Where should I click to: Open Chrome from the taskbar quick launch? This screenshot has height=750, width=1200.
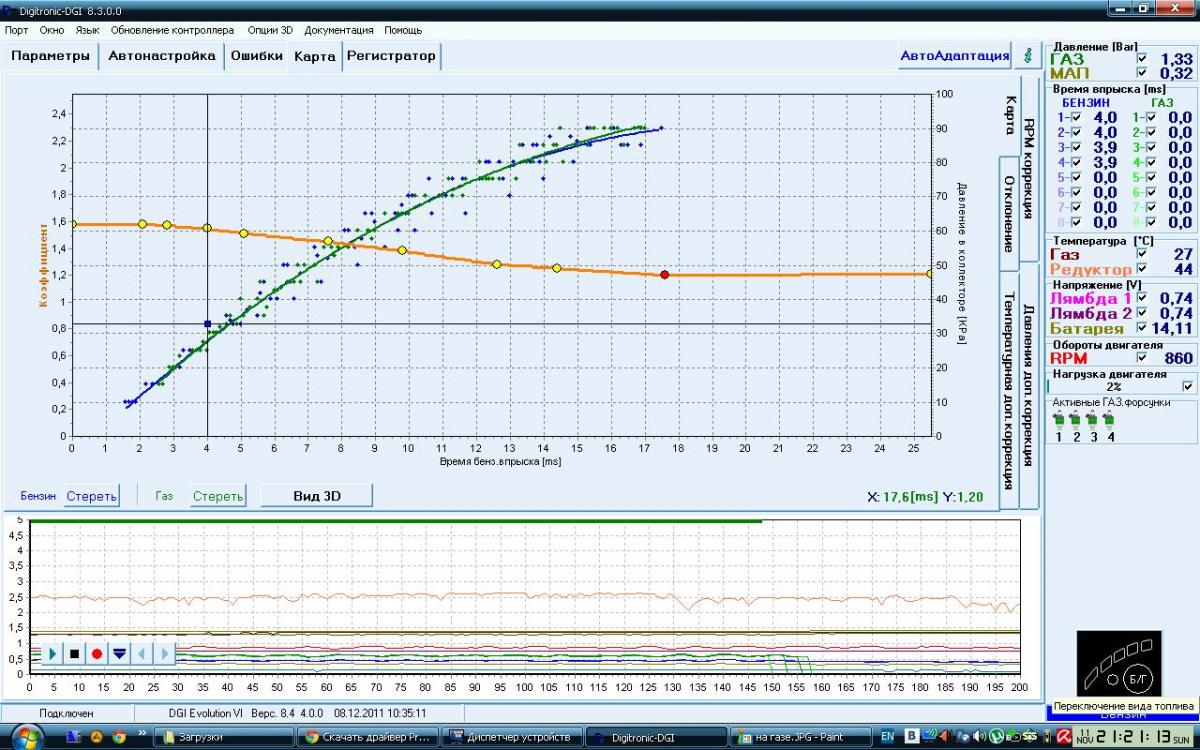(x=119, y=737)
